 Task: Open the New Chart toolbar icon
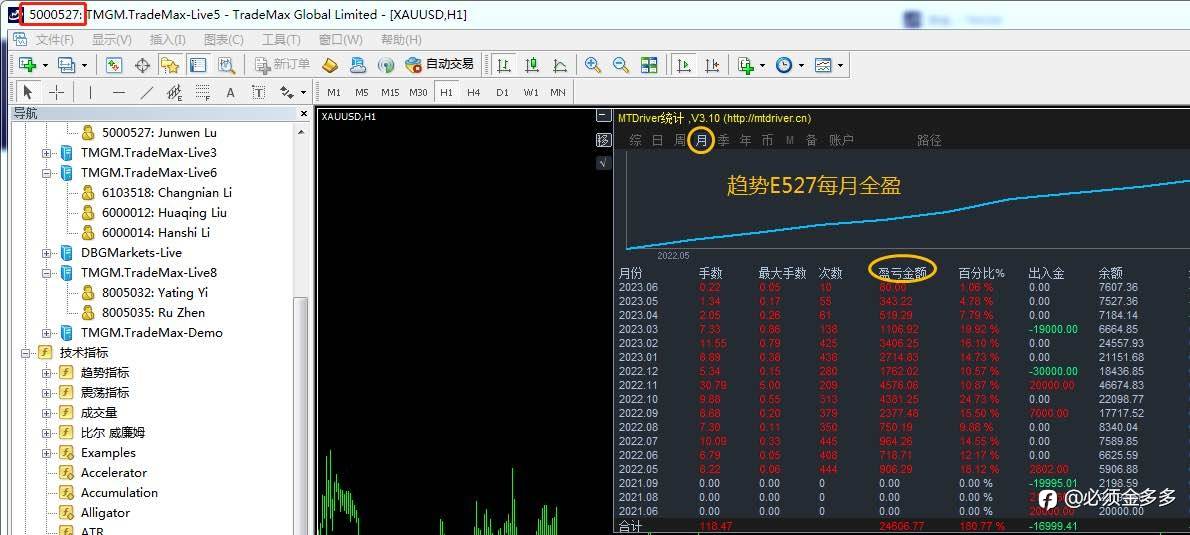[x=28, y=65]
